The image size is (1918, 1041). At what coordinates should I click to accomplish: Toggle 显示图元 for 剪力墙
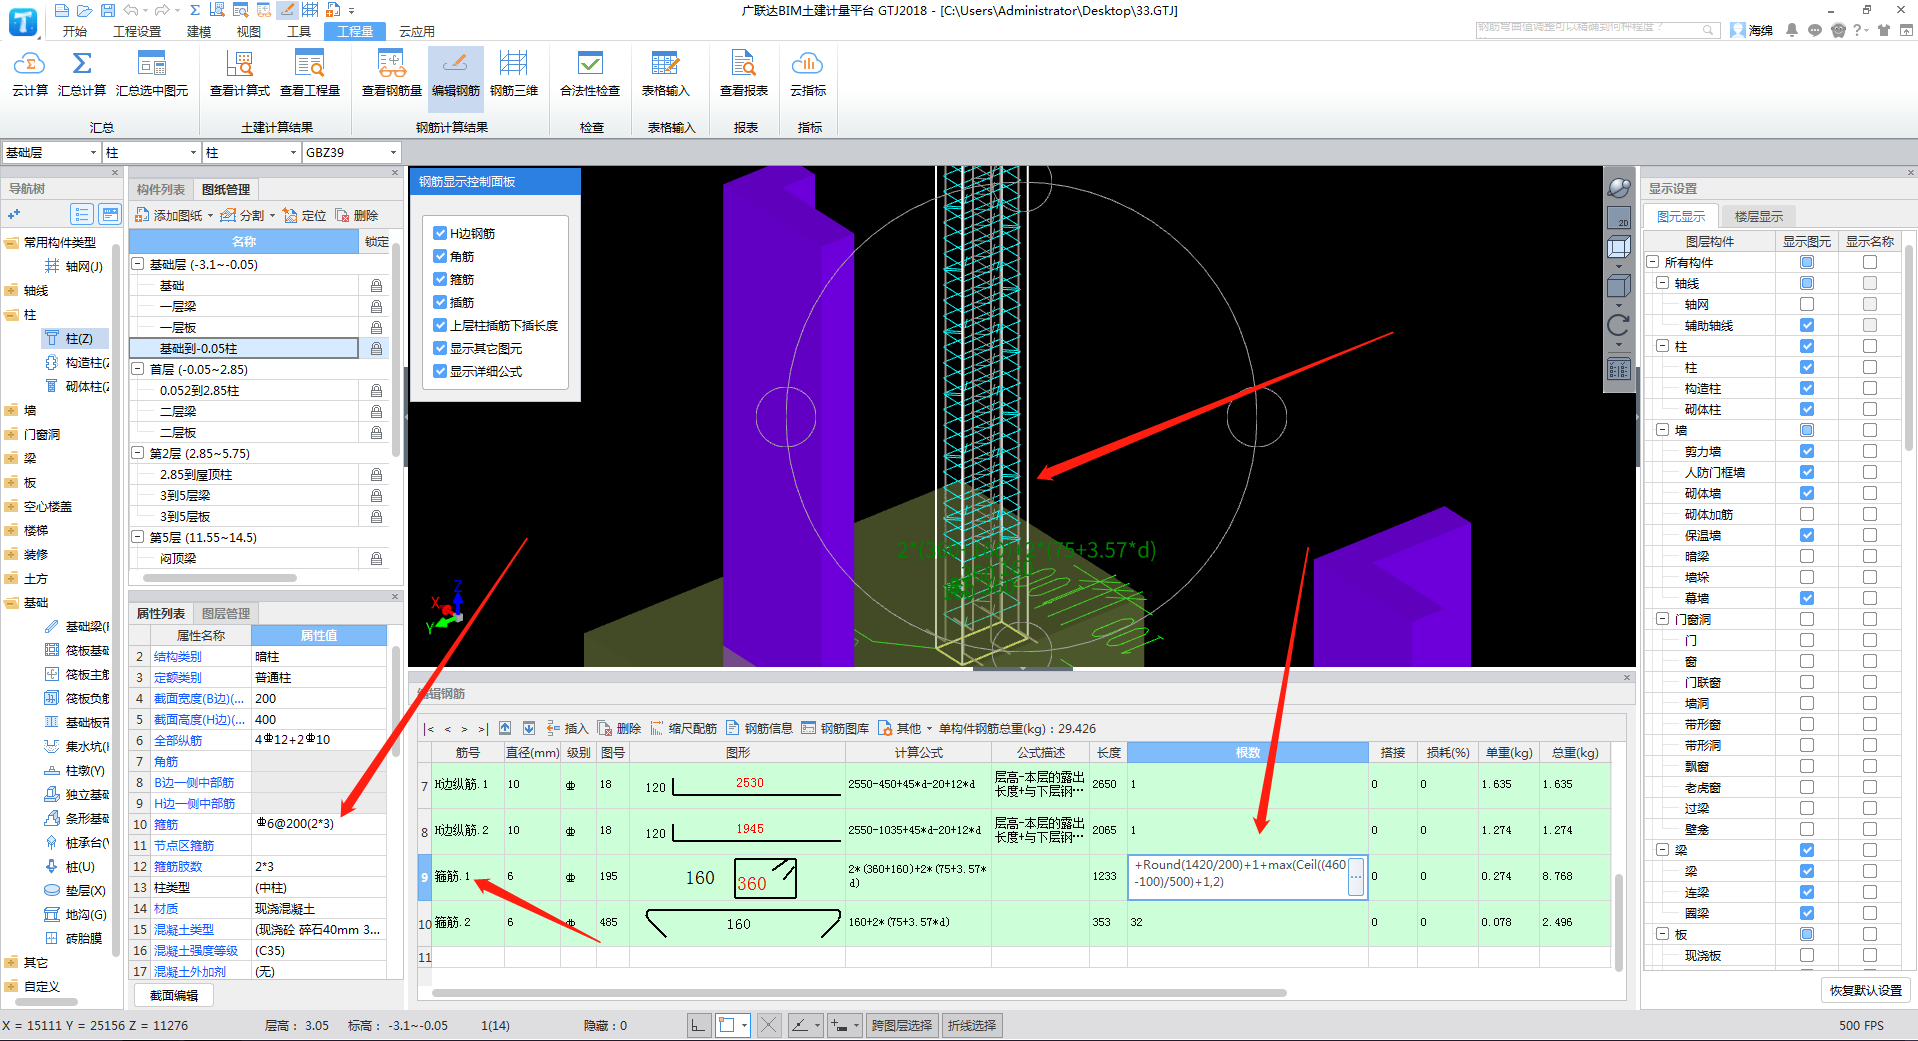coord(1807,451)
